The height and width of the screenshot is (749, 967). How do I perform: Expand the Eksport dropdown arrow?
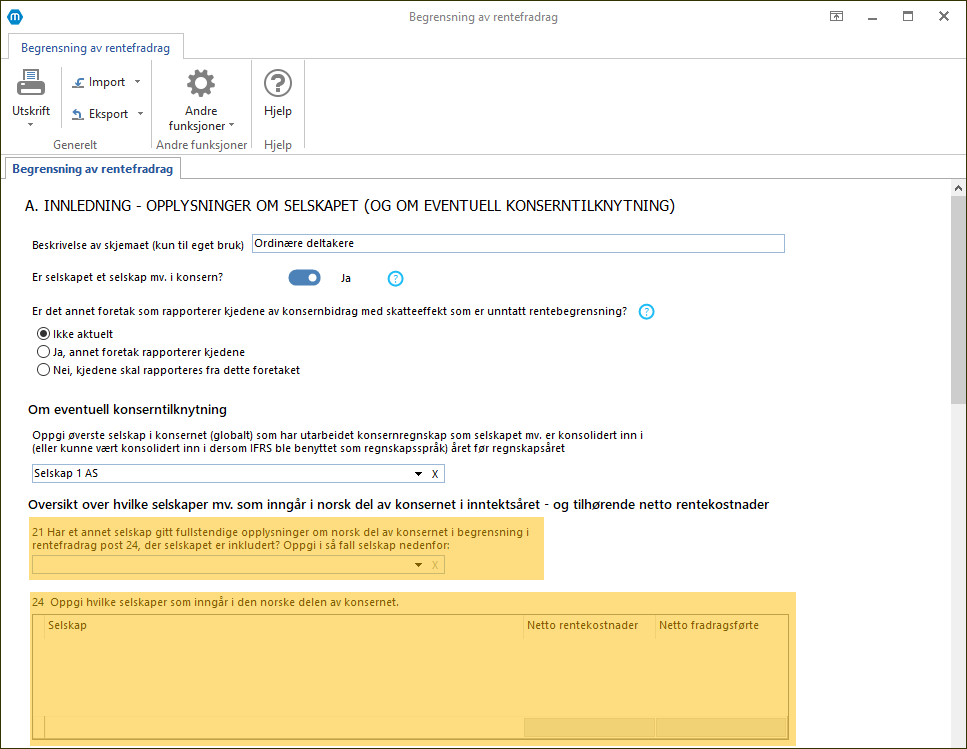pyautogui.click(x=141, y=114)
